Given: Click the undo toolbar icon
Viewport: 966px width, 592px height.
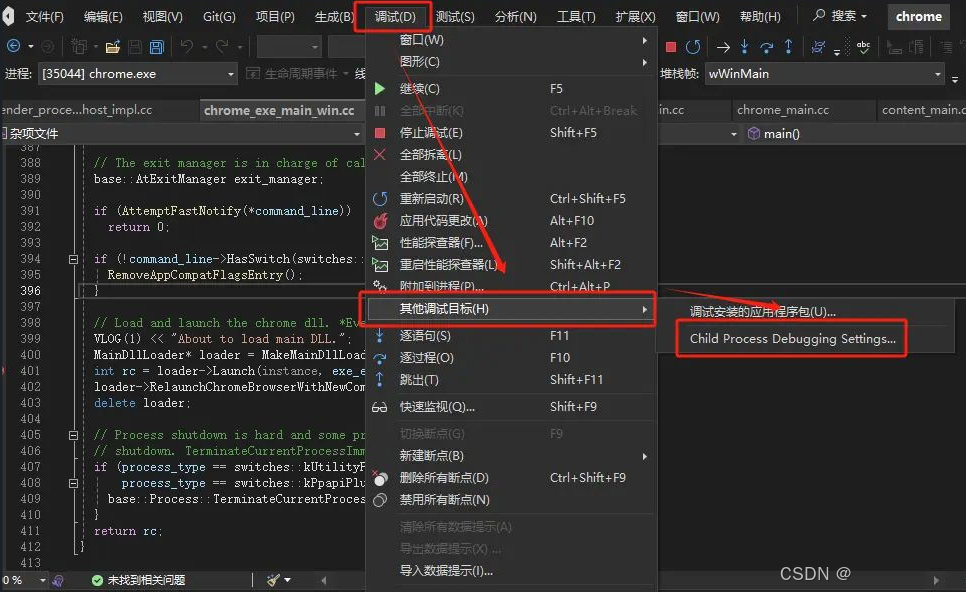Looking at the screenshot, I should pyautogui.click(x=187, y=46).
